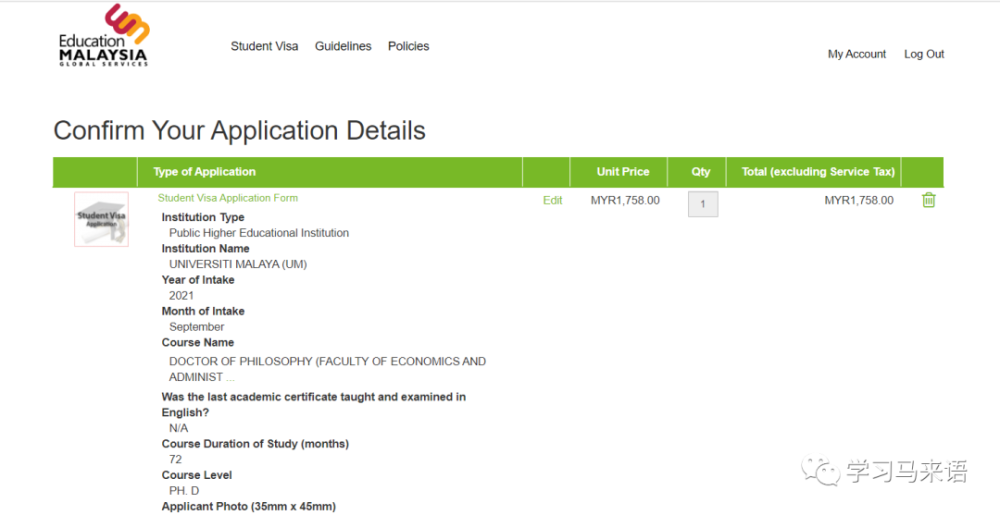Viewport: 1000px width, 515px height.
Task: Click the Confirm Your Application Details heading
Action: coord(239,131)
